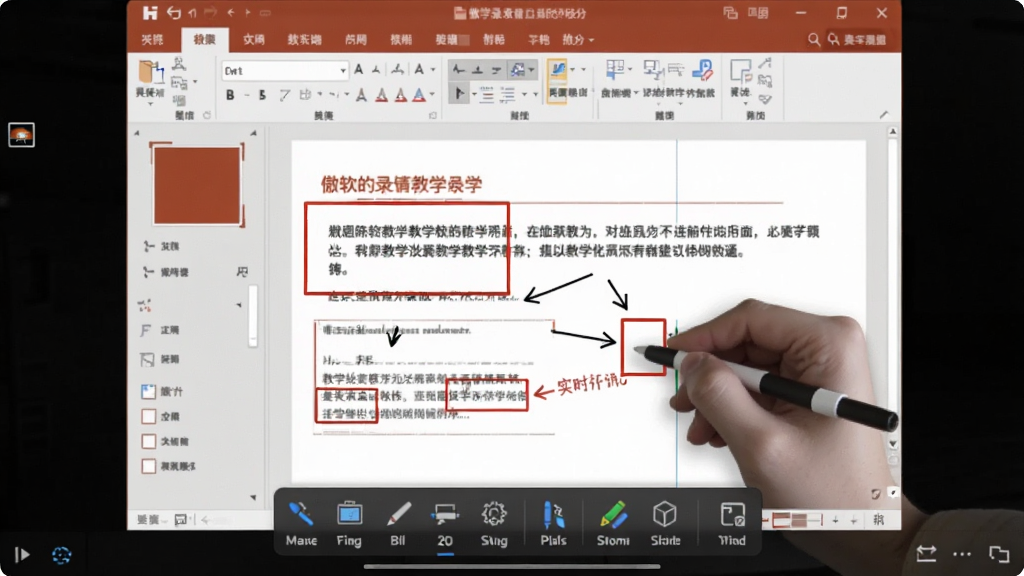Select the blue marker 'Mane' tool
Screen dimensions: 1024x576
pyautogui.click(x=301, y=523)
